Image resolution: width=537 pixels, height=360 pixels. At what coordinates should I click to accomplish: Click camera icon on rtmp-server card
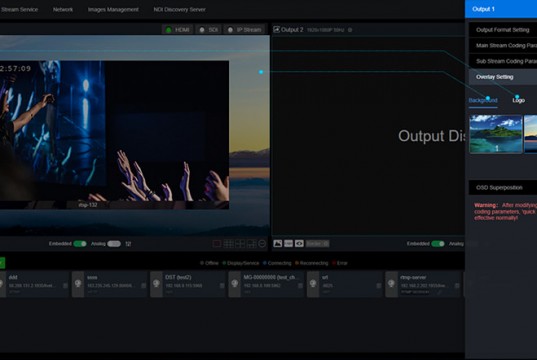point(391,284)
